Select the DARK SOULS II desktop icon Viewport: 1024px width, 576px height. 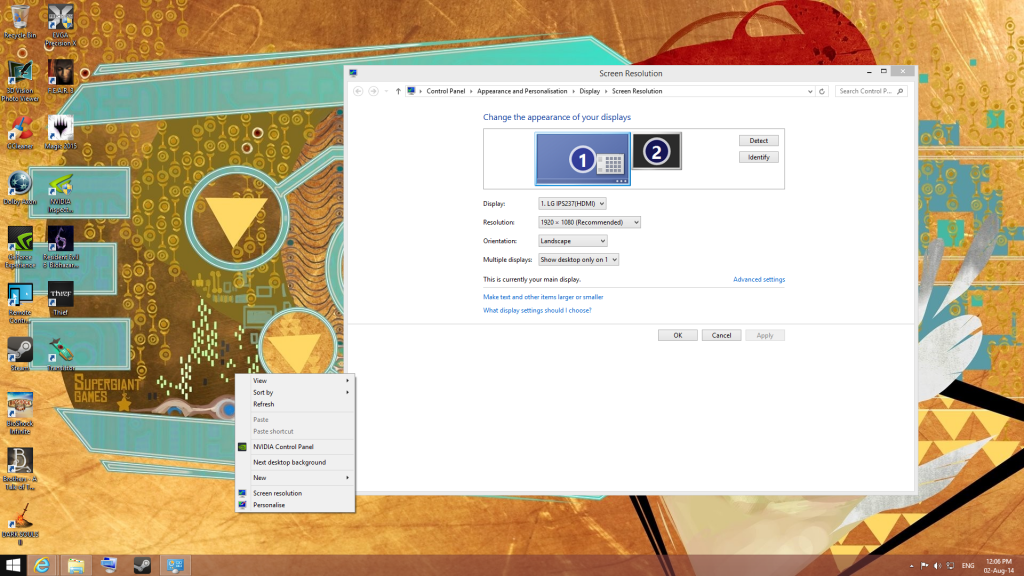point(20,524)
